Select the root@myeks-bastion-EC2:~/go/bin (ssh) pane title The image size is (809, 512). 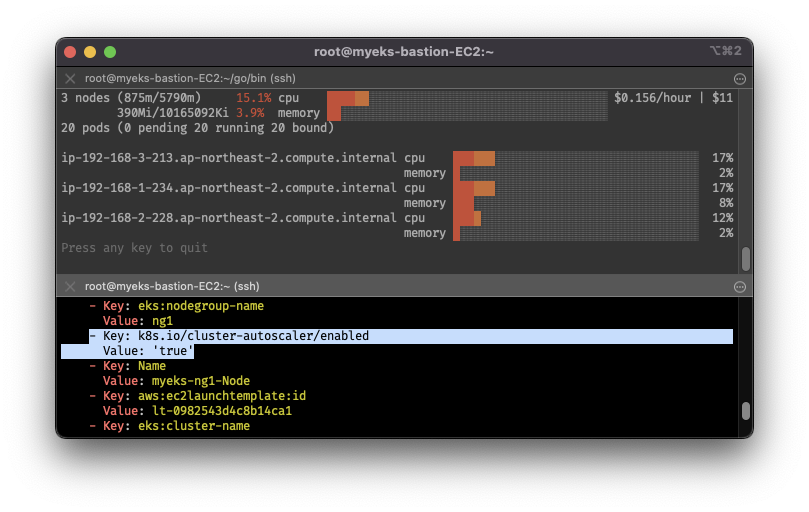pos(190,78)
